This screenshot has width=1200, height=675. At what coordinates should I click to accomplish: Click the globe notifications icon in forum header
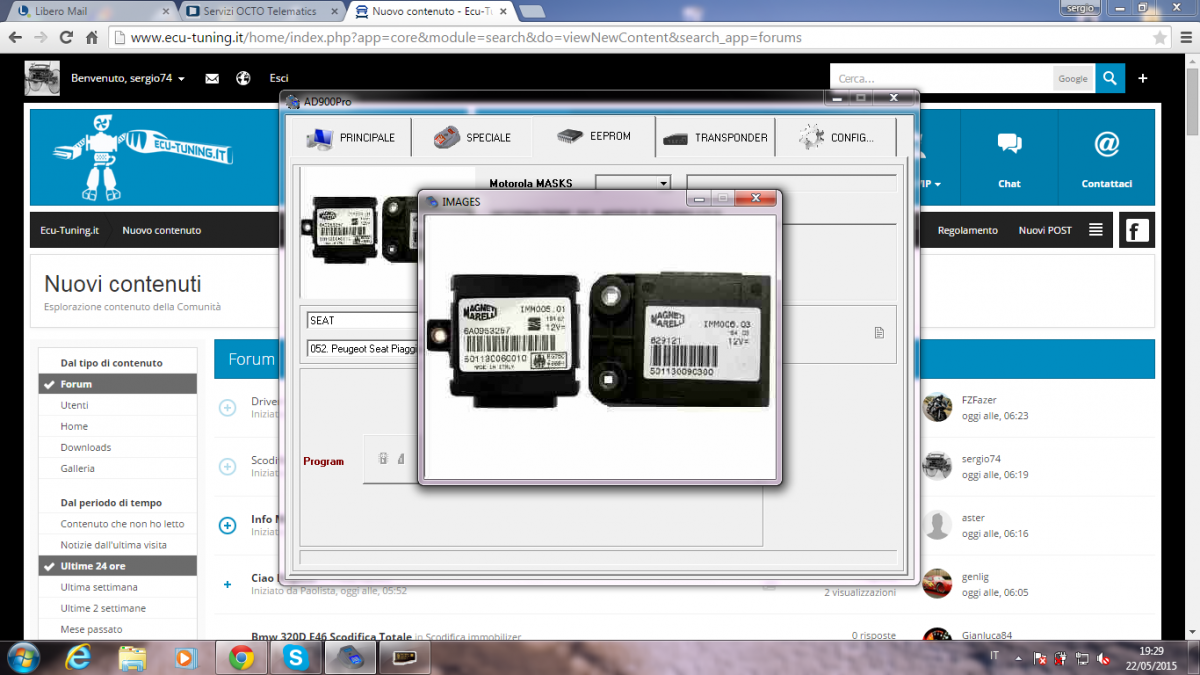pyautogui.click(x=243, y=78)
